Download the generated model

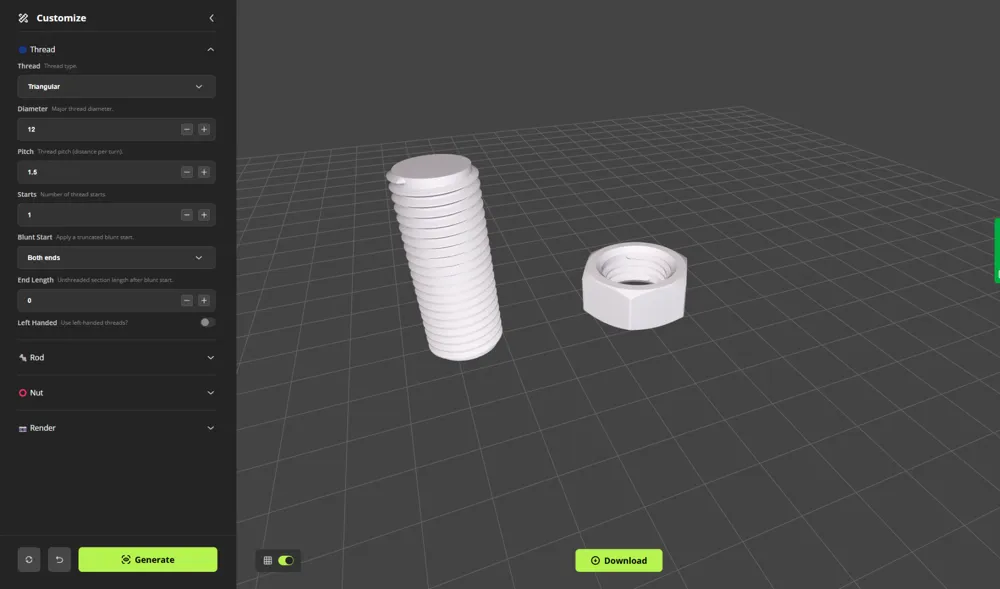pyautogui.click(x=618, y=560)
